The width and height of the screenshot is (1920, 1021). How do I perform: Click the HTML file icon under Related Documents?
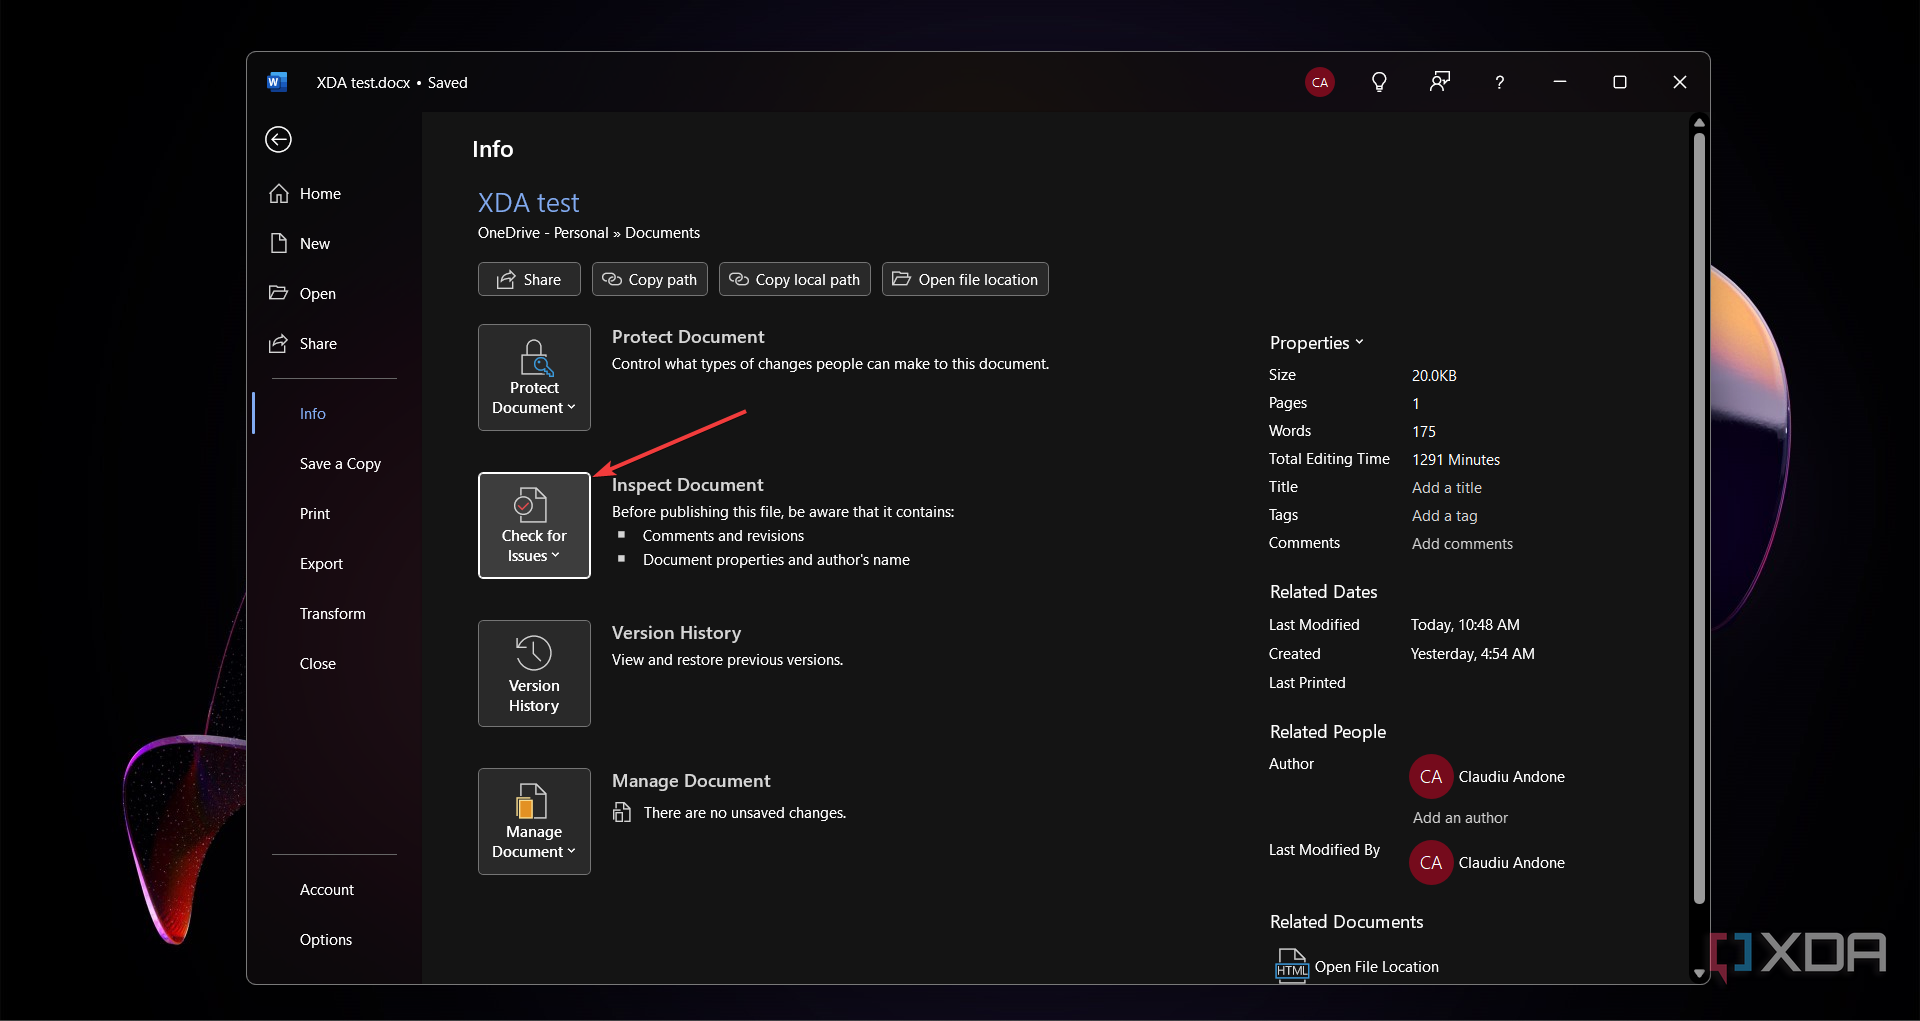pyautogui.click(x=1292, y=966)
